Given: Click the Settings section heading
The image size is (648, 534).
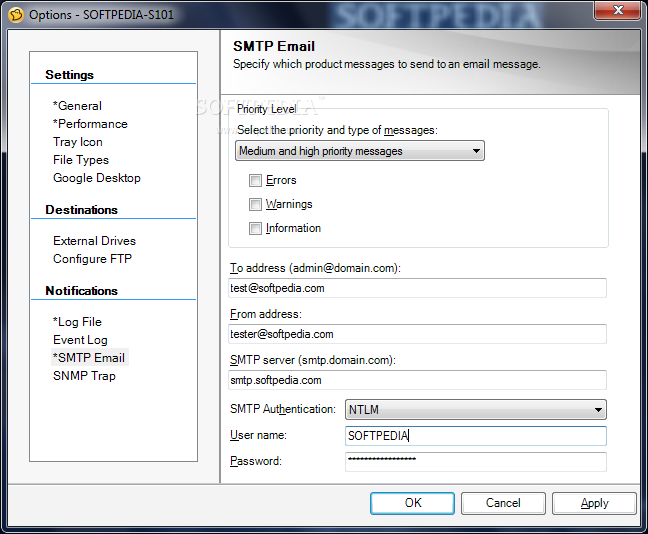Looking at the screenshot, I should coord(69,75).
